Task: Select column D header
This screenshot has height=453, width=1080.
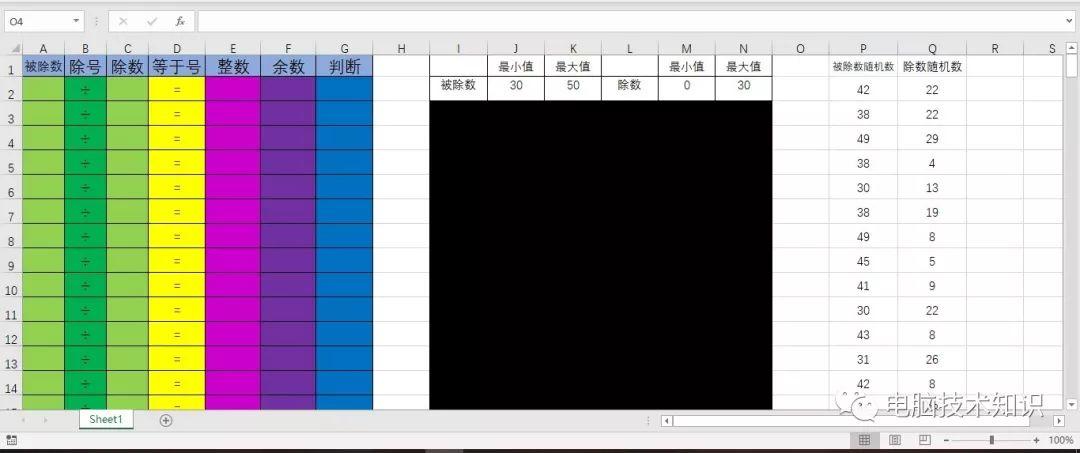Action: (177, 48)
